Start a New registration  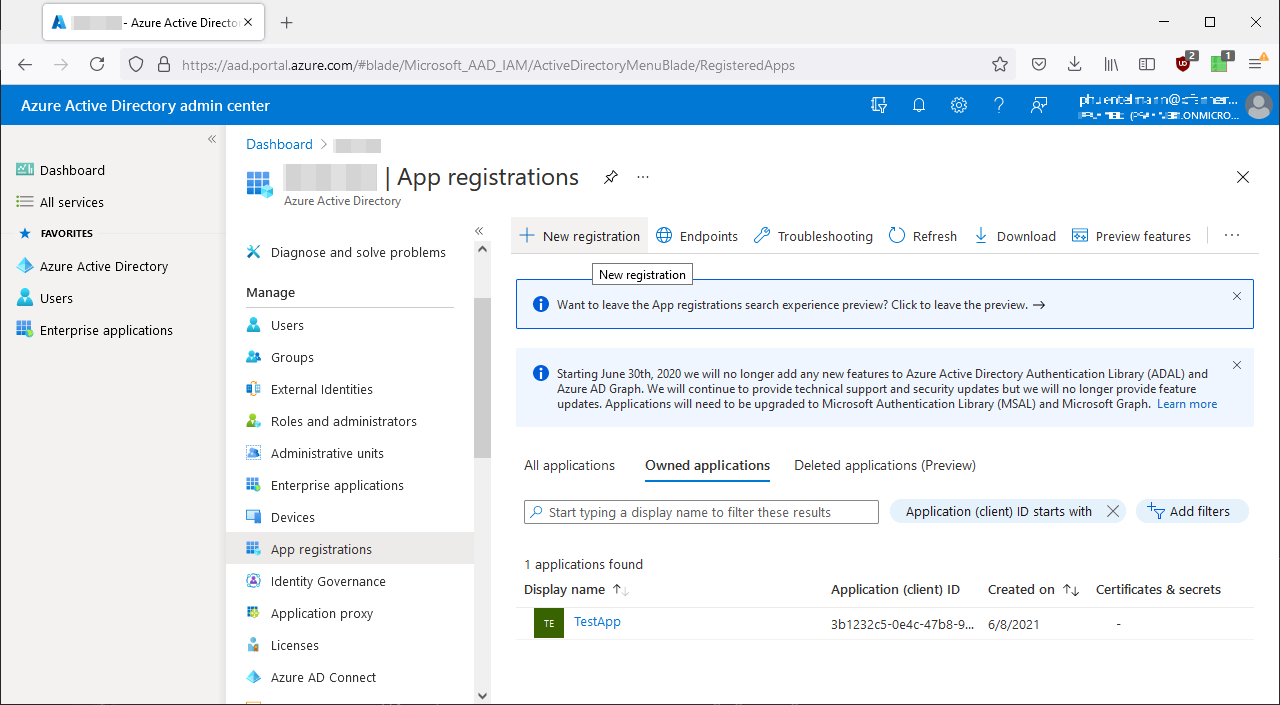pos(580,235)
